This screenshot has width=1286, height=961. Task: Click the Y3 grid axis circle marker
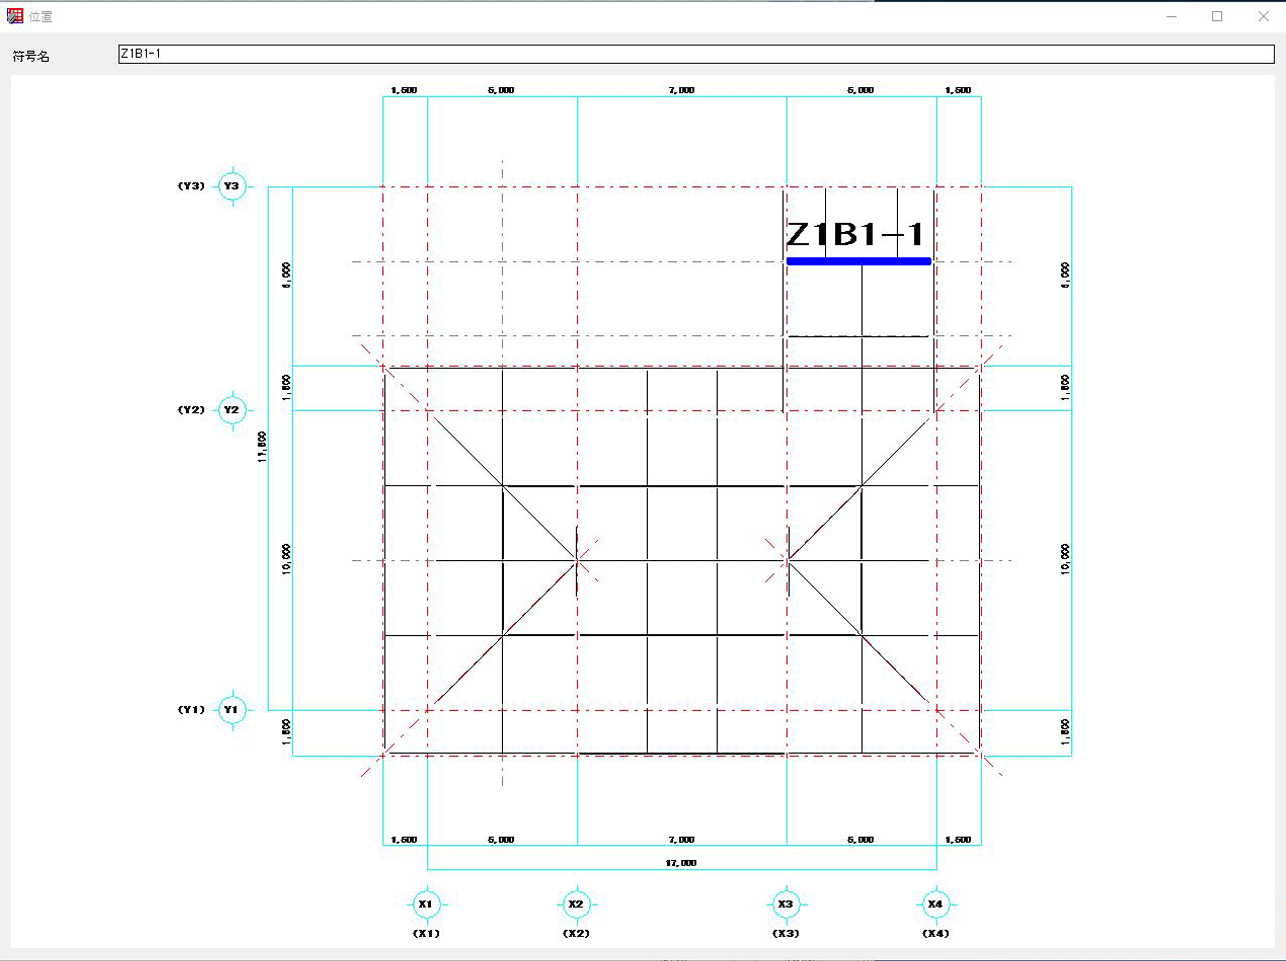232,186
